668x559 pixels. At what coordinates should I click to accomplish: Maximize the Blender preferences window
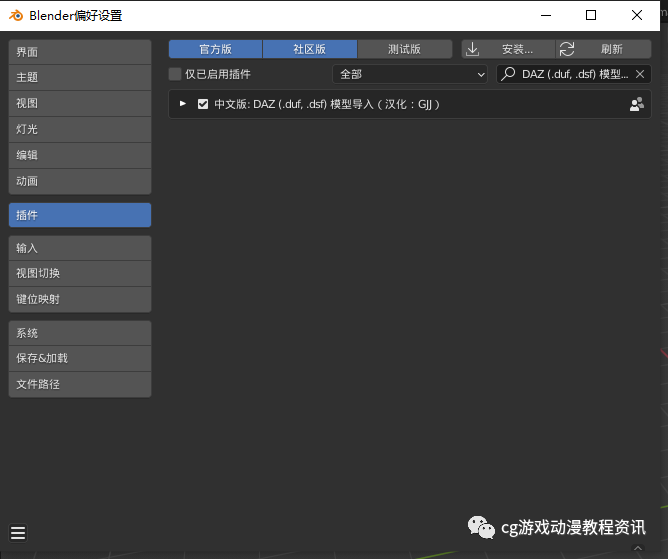(591, 15)
